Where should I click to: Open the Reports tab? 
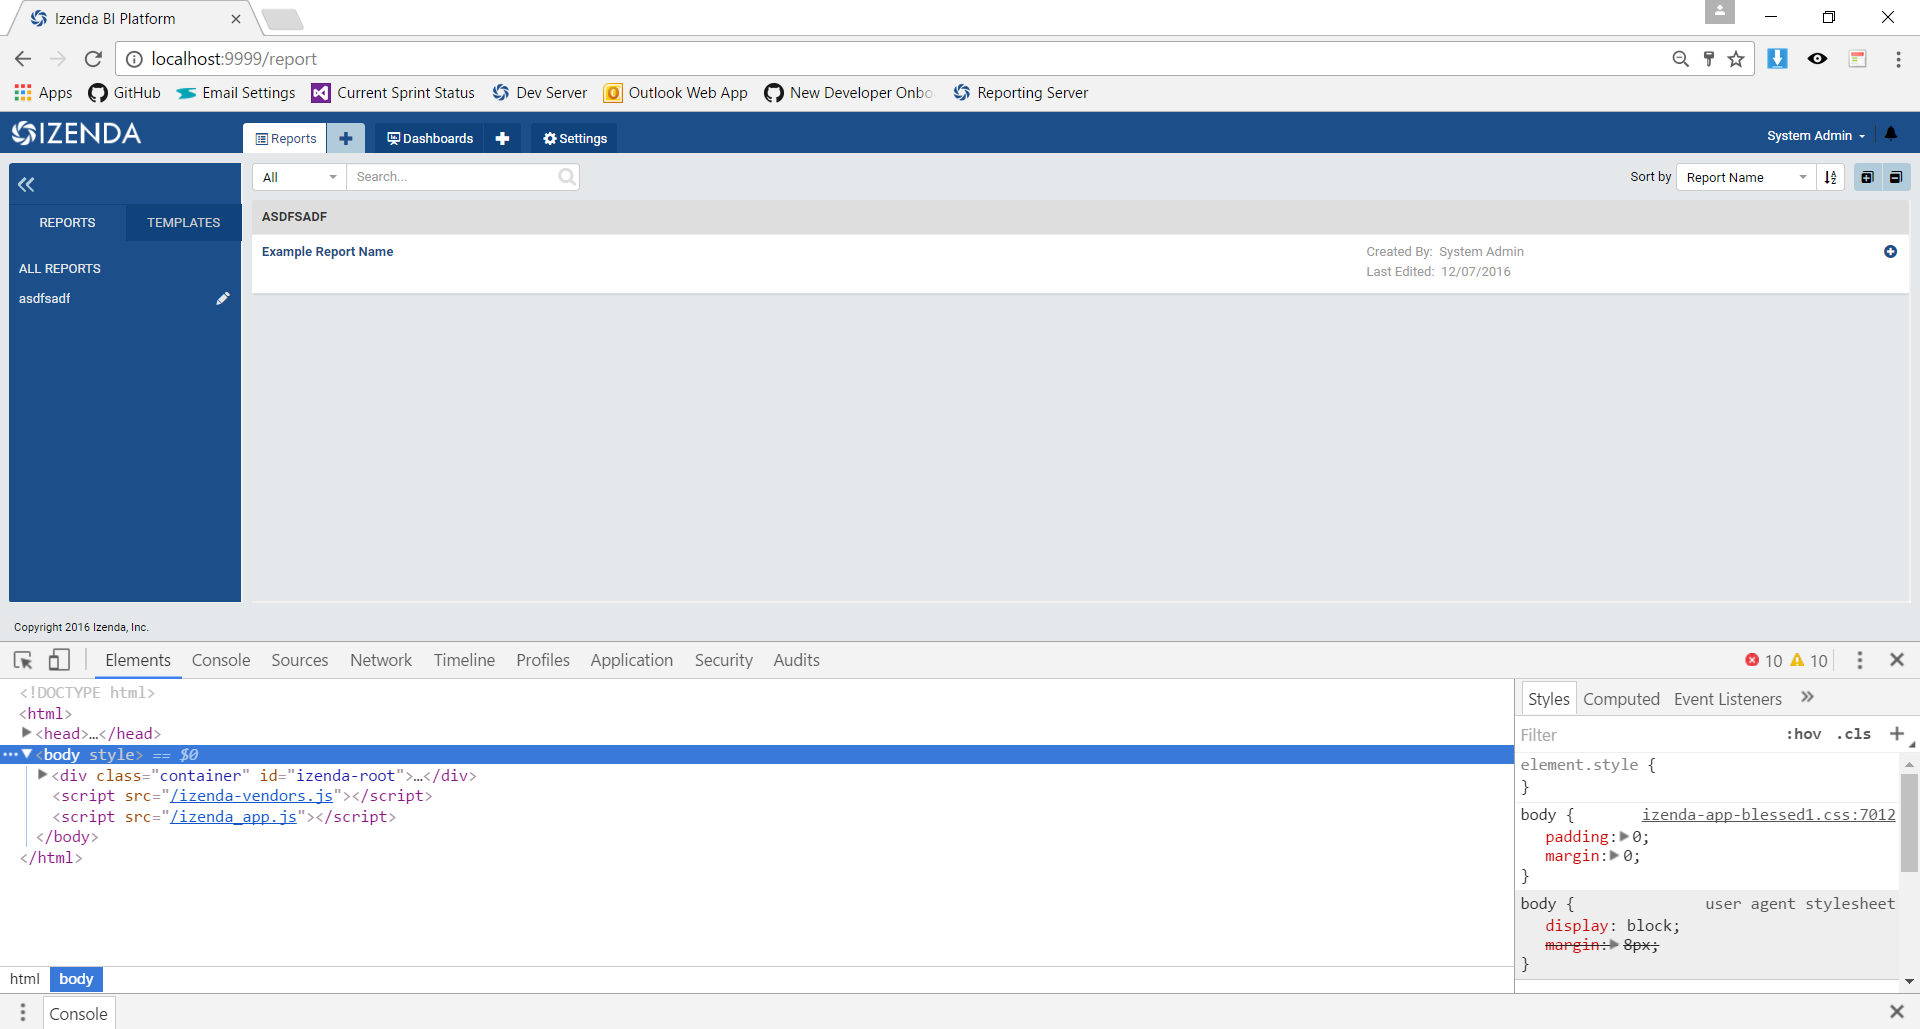(x=286, y=138)
